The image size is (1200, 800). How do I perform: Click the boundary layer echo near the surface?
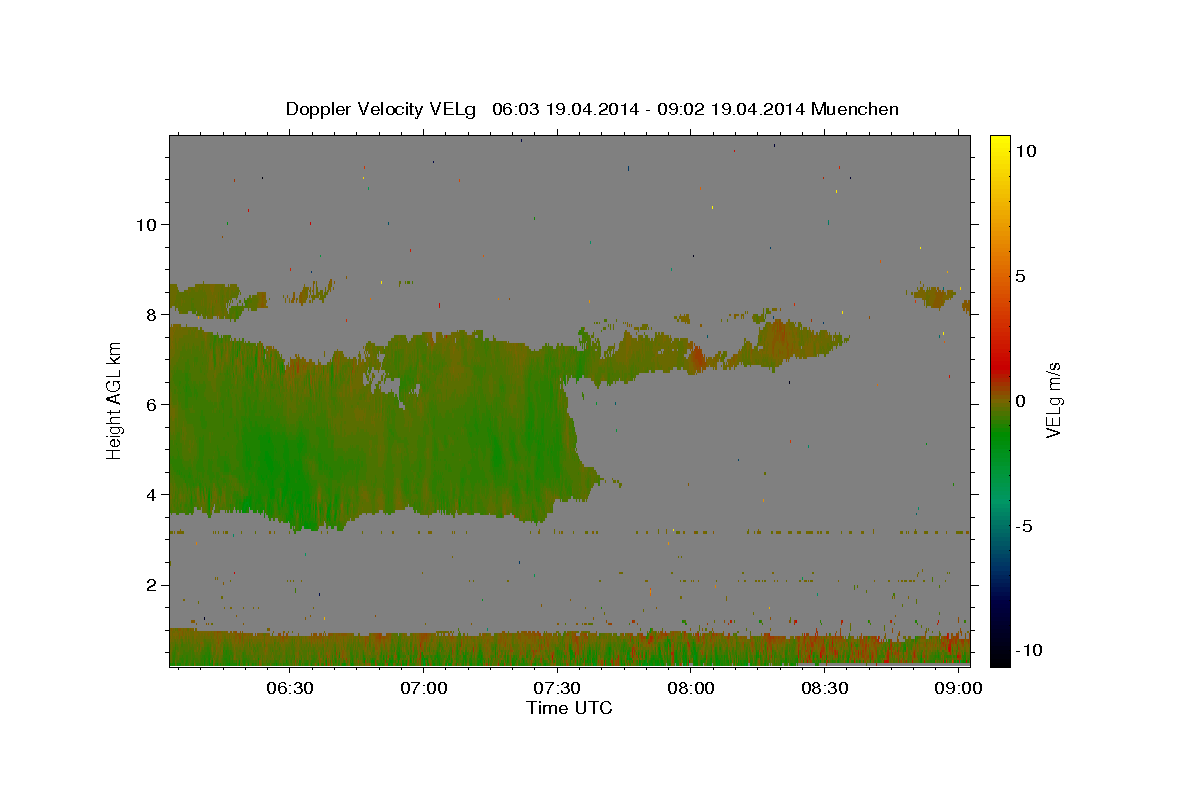(x=570, y=648)
